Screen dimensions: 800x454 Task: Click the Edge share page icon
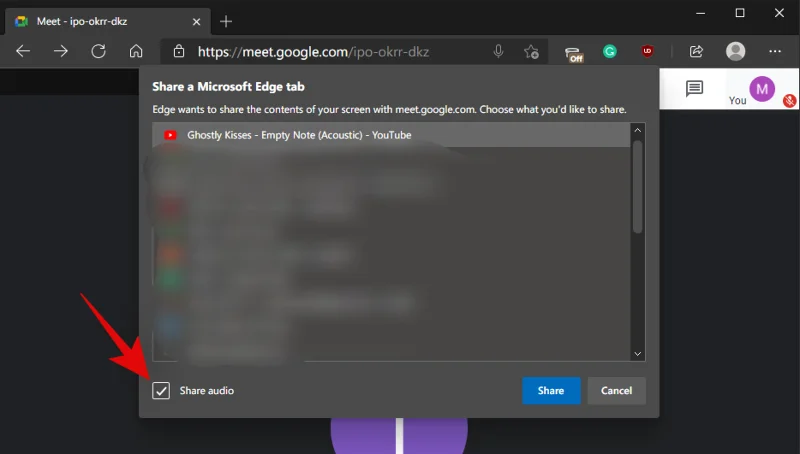pyautogui.click(x=696, y=51)
